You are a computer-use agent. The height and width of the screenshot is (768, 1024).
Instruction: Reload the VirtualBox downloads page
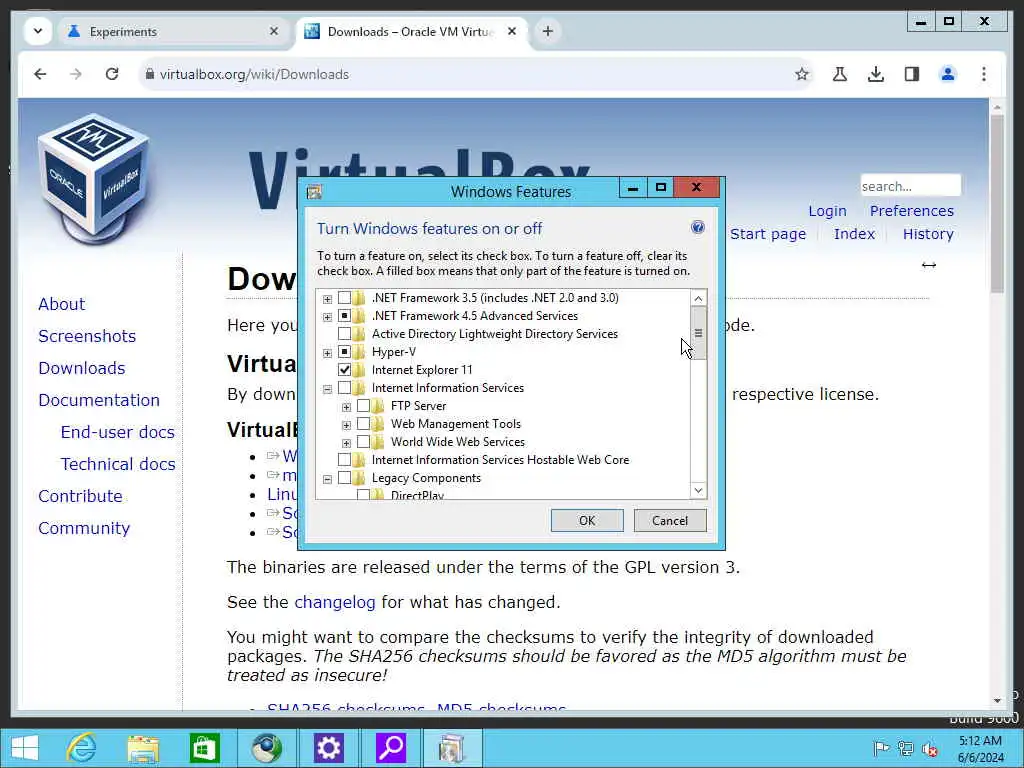pyautogui.click(x=112, y=74)
